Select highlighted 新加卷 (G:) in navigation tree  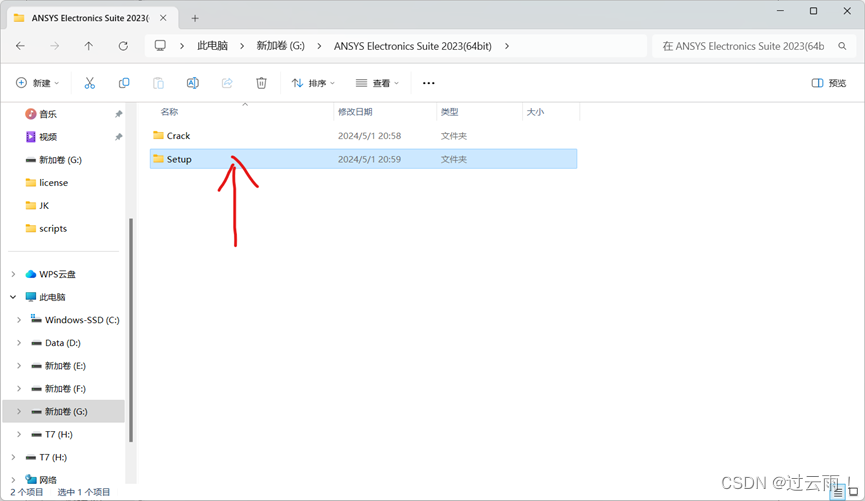pyautogui.click(x=63, y=412)
